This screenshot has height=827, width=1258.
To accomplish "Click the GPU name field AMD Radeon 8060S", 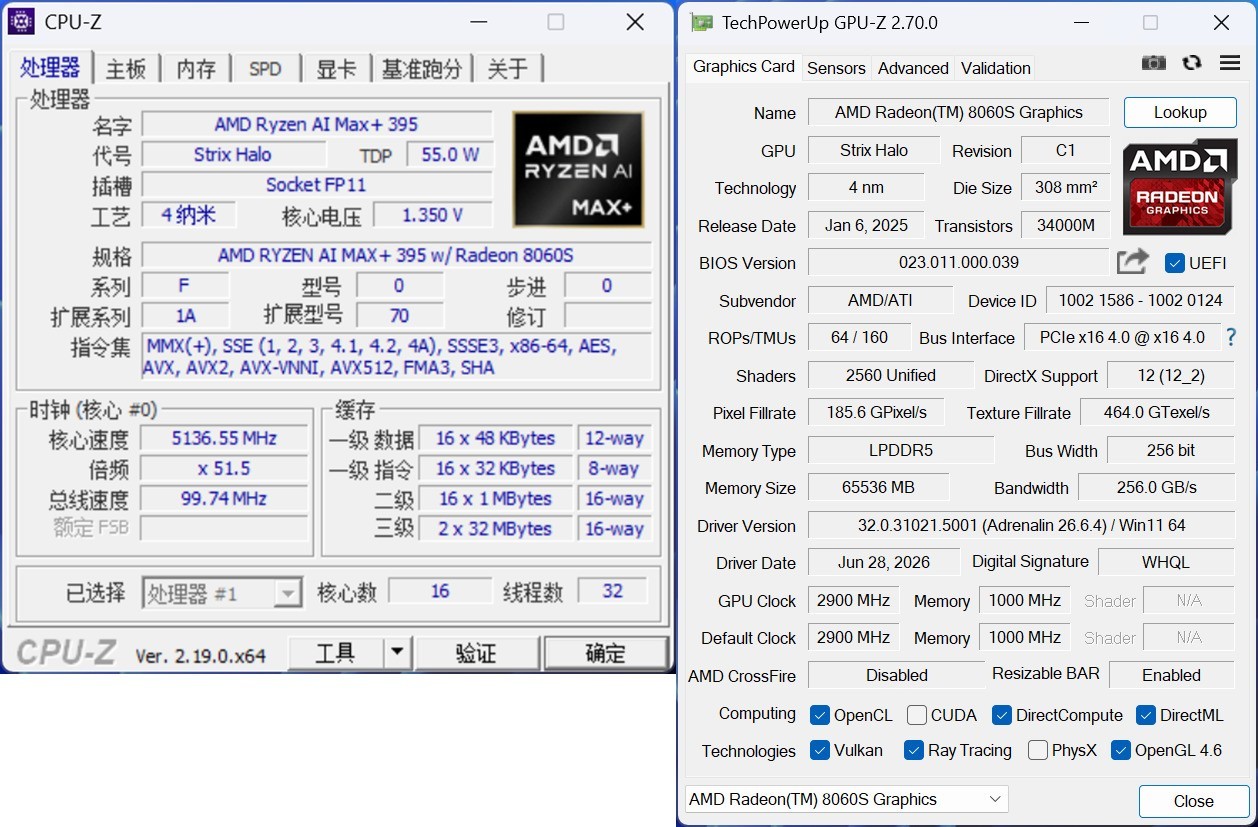I will click(959, 112).
